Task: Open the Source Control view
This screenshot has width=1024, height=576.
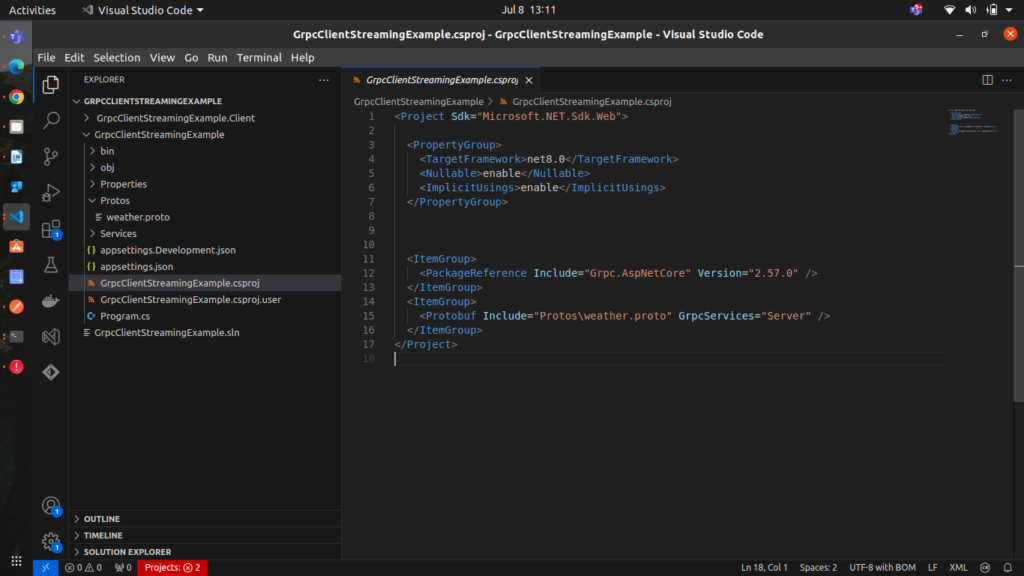Action: pyautogui.click(x=51, y=157)
